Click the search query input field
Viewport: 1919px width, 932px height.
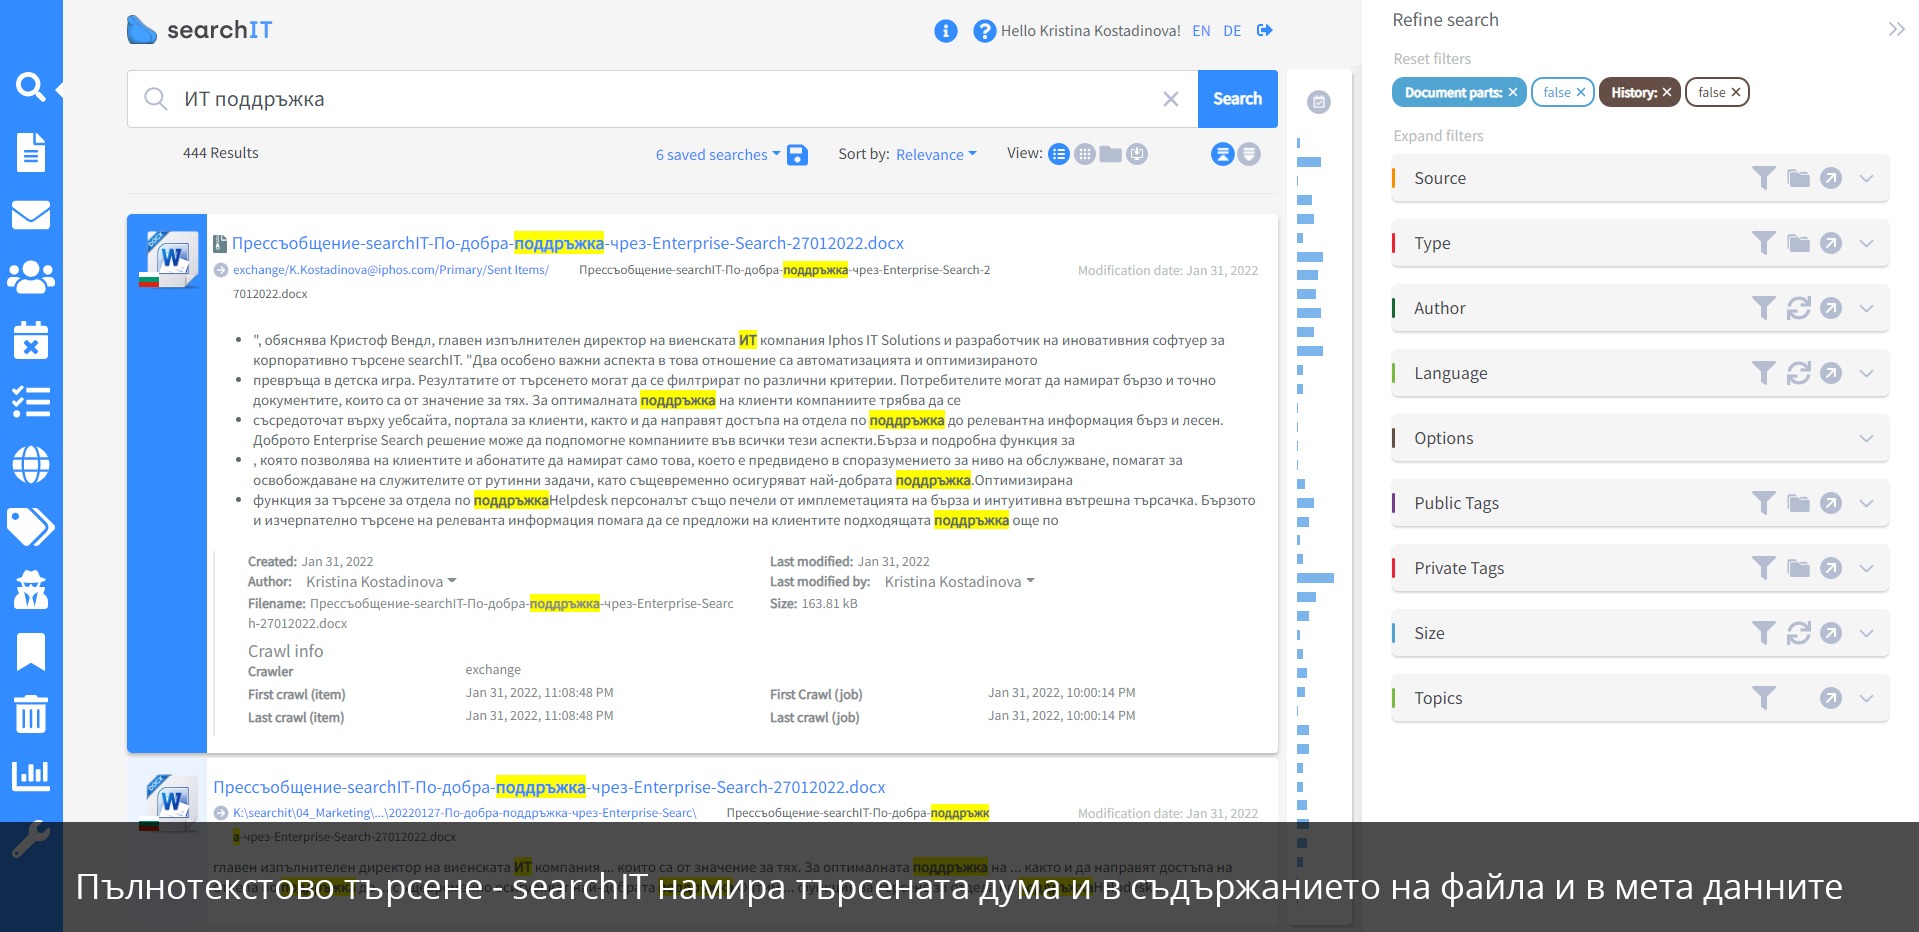pyautogui.click(x=660, y=99)
